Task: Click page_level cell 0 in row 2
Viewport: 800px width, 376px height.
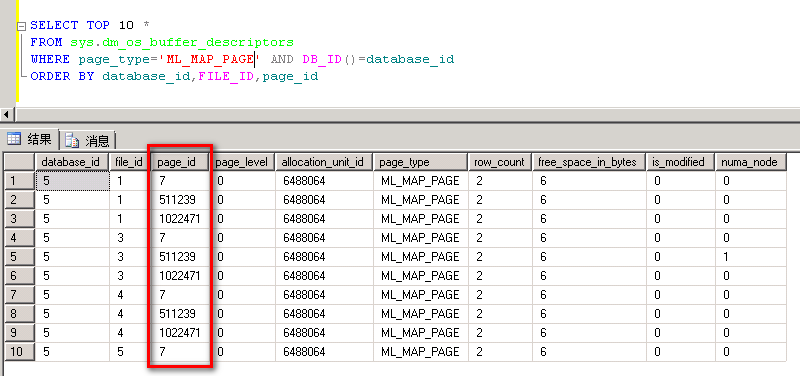Action: 243,199
